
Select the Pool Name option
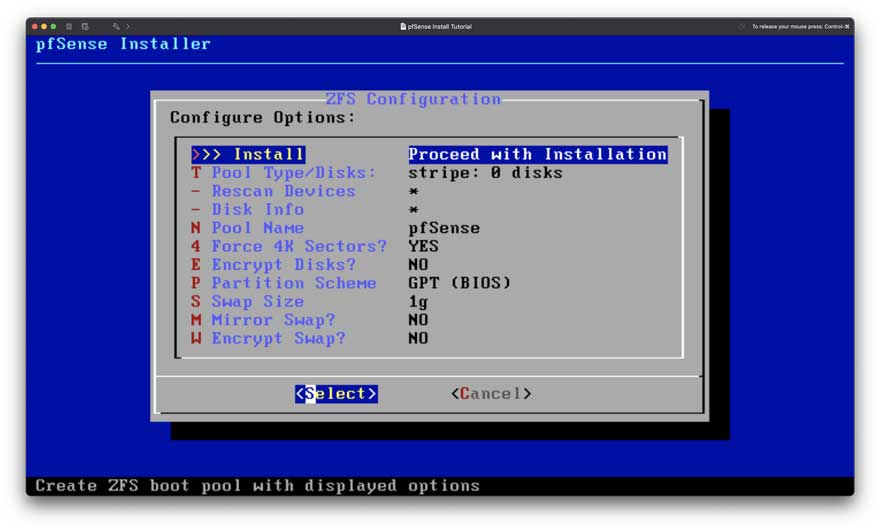248,228
